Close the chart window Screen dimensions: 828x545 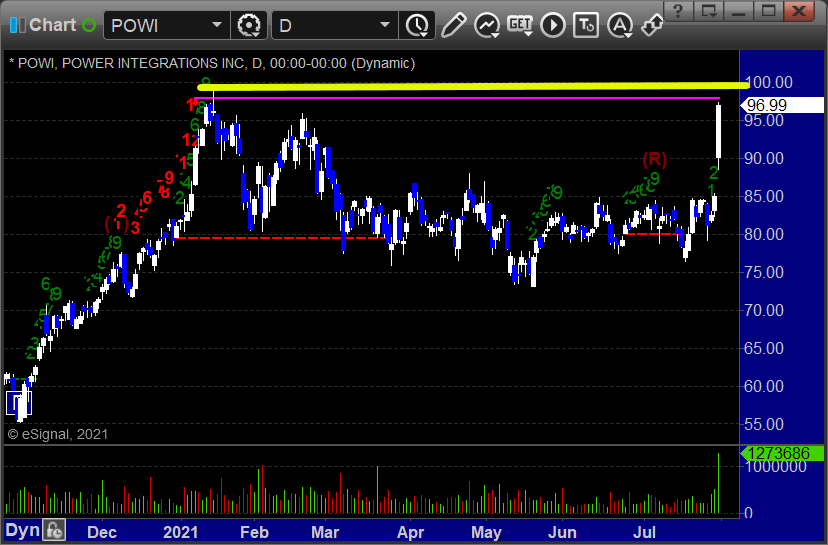pyautogui.click(x=798, y=11)
